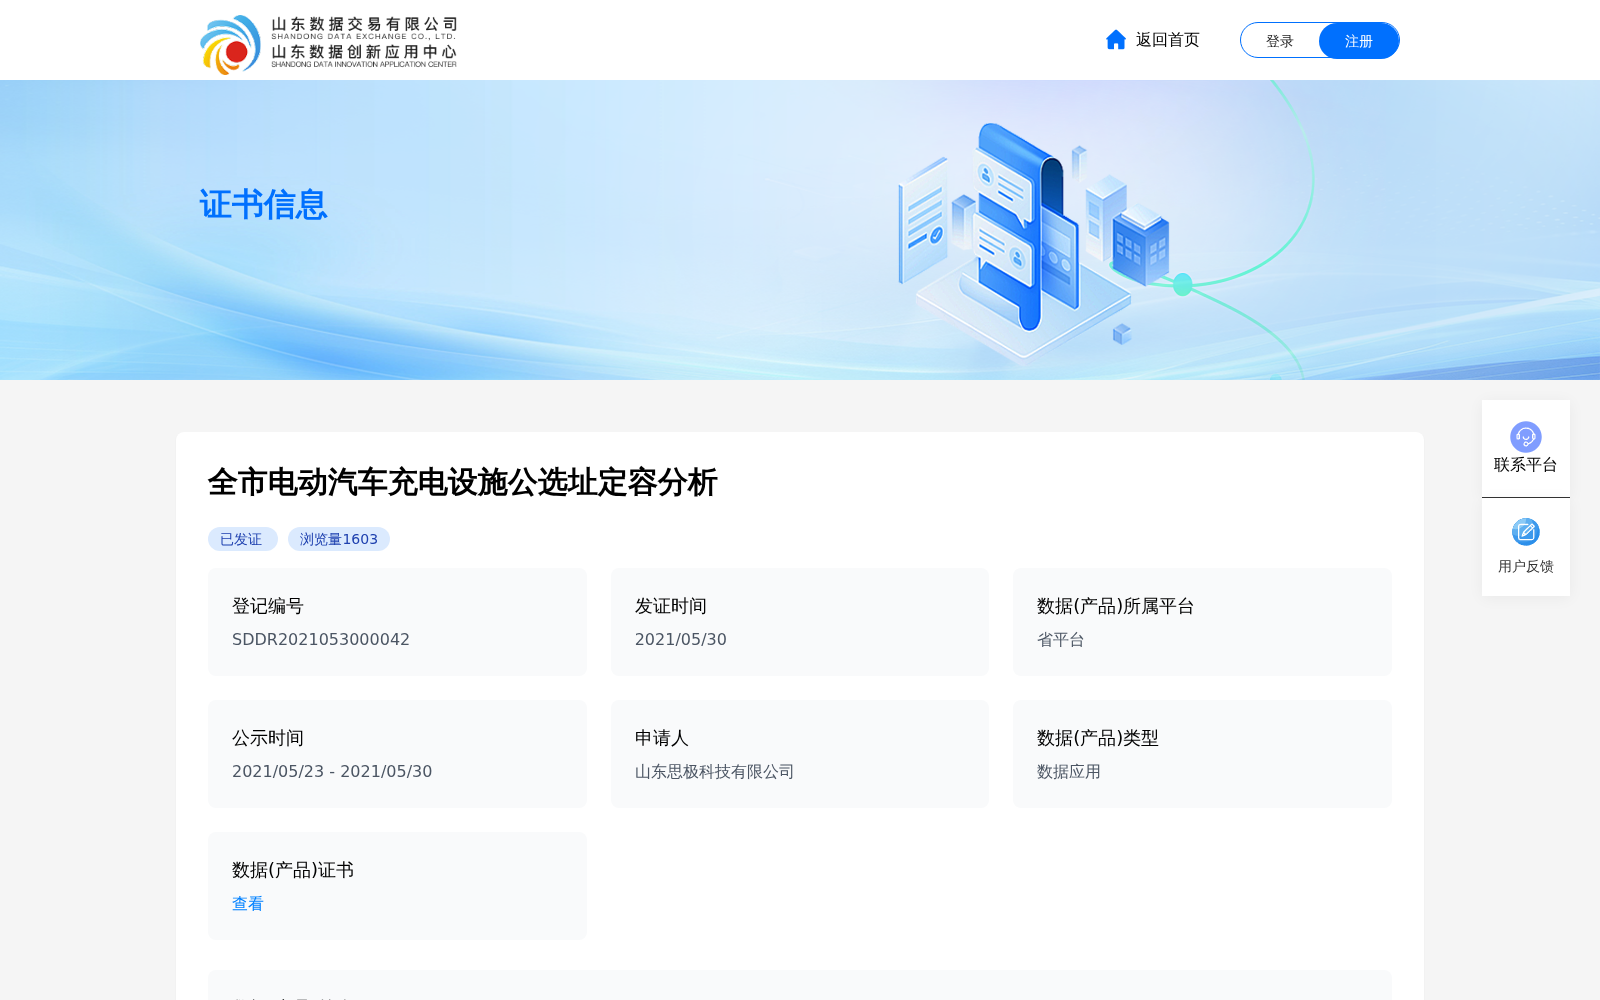
Task: Click the 用户反馈 edit icon
Action: coord(1526,532)
